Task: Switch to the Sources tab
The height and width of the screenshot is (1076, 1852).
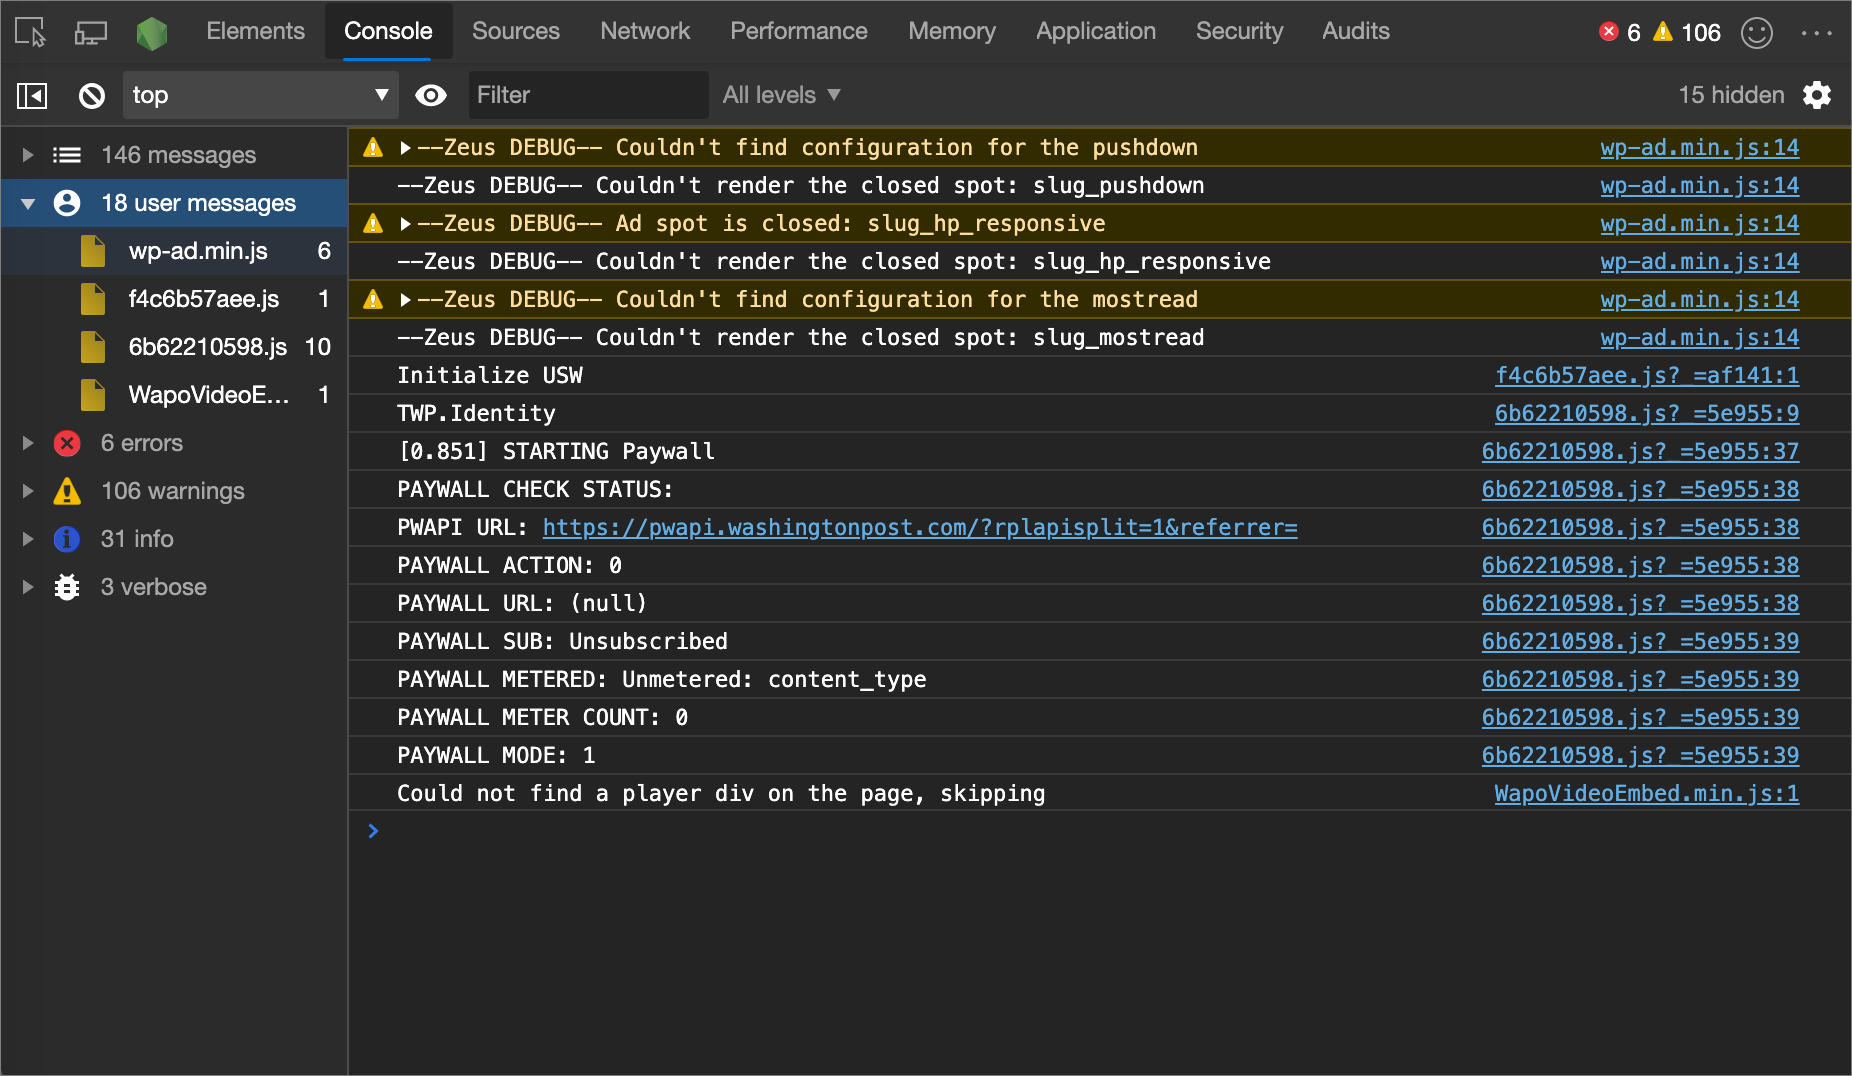Action: (x=516, y=31)
